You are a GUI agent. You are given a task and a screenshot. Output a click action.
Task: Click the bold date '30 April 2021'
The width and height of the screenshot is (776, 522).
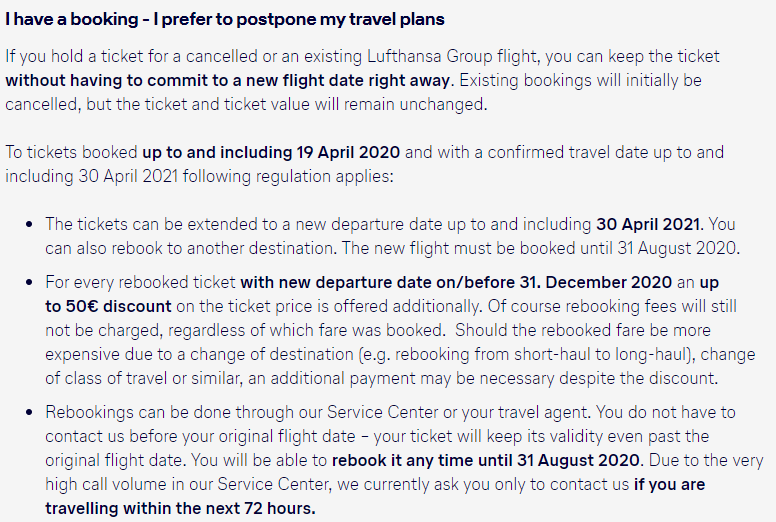tap(648, 224)
